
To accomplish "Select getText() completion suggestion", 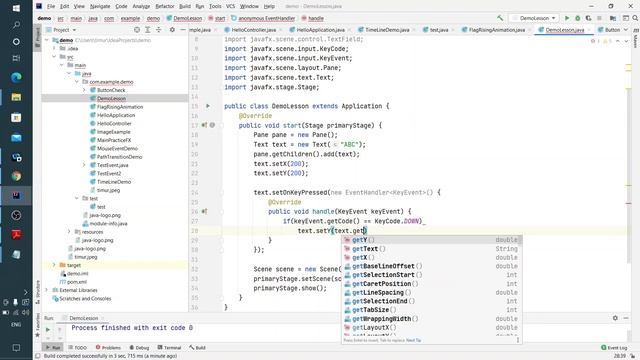I will coord(431,249).
